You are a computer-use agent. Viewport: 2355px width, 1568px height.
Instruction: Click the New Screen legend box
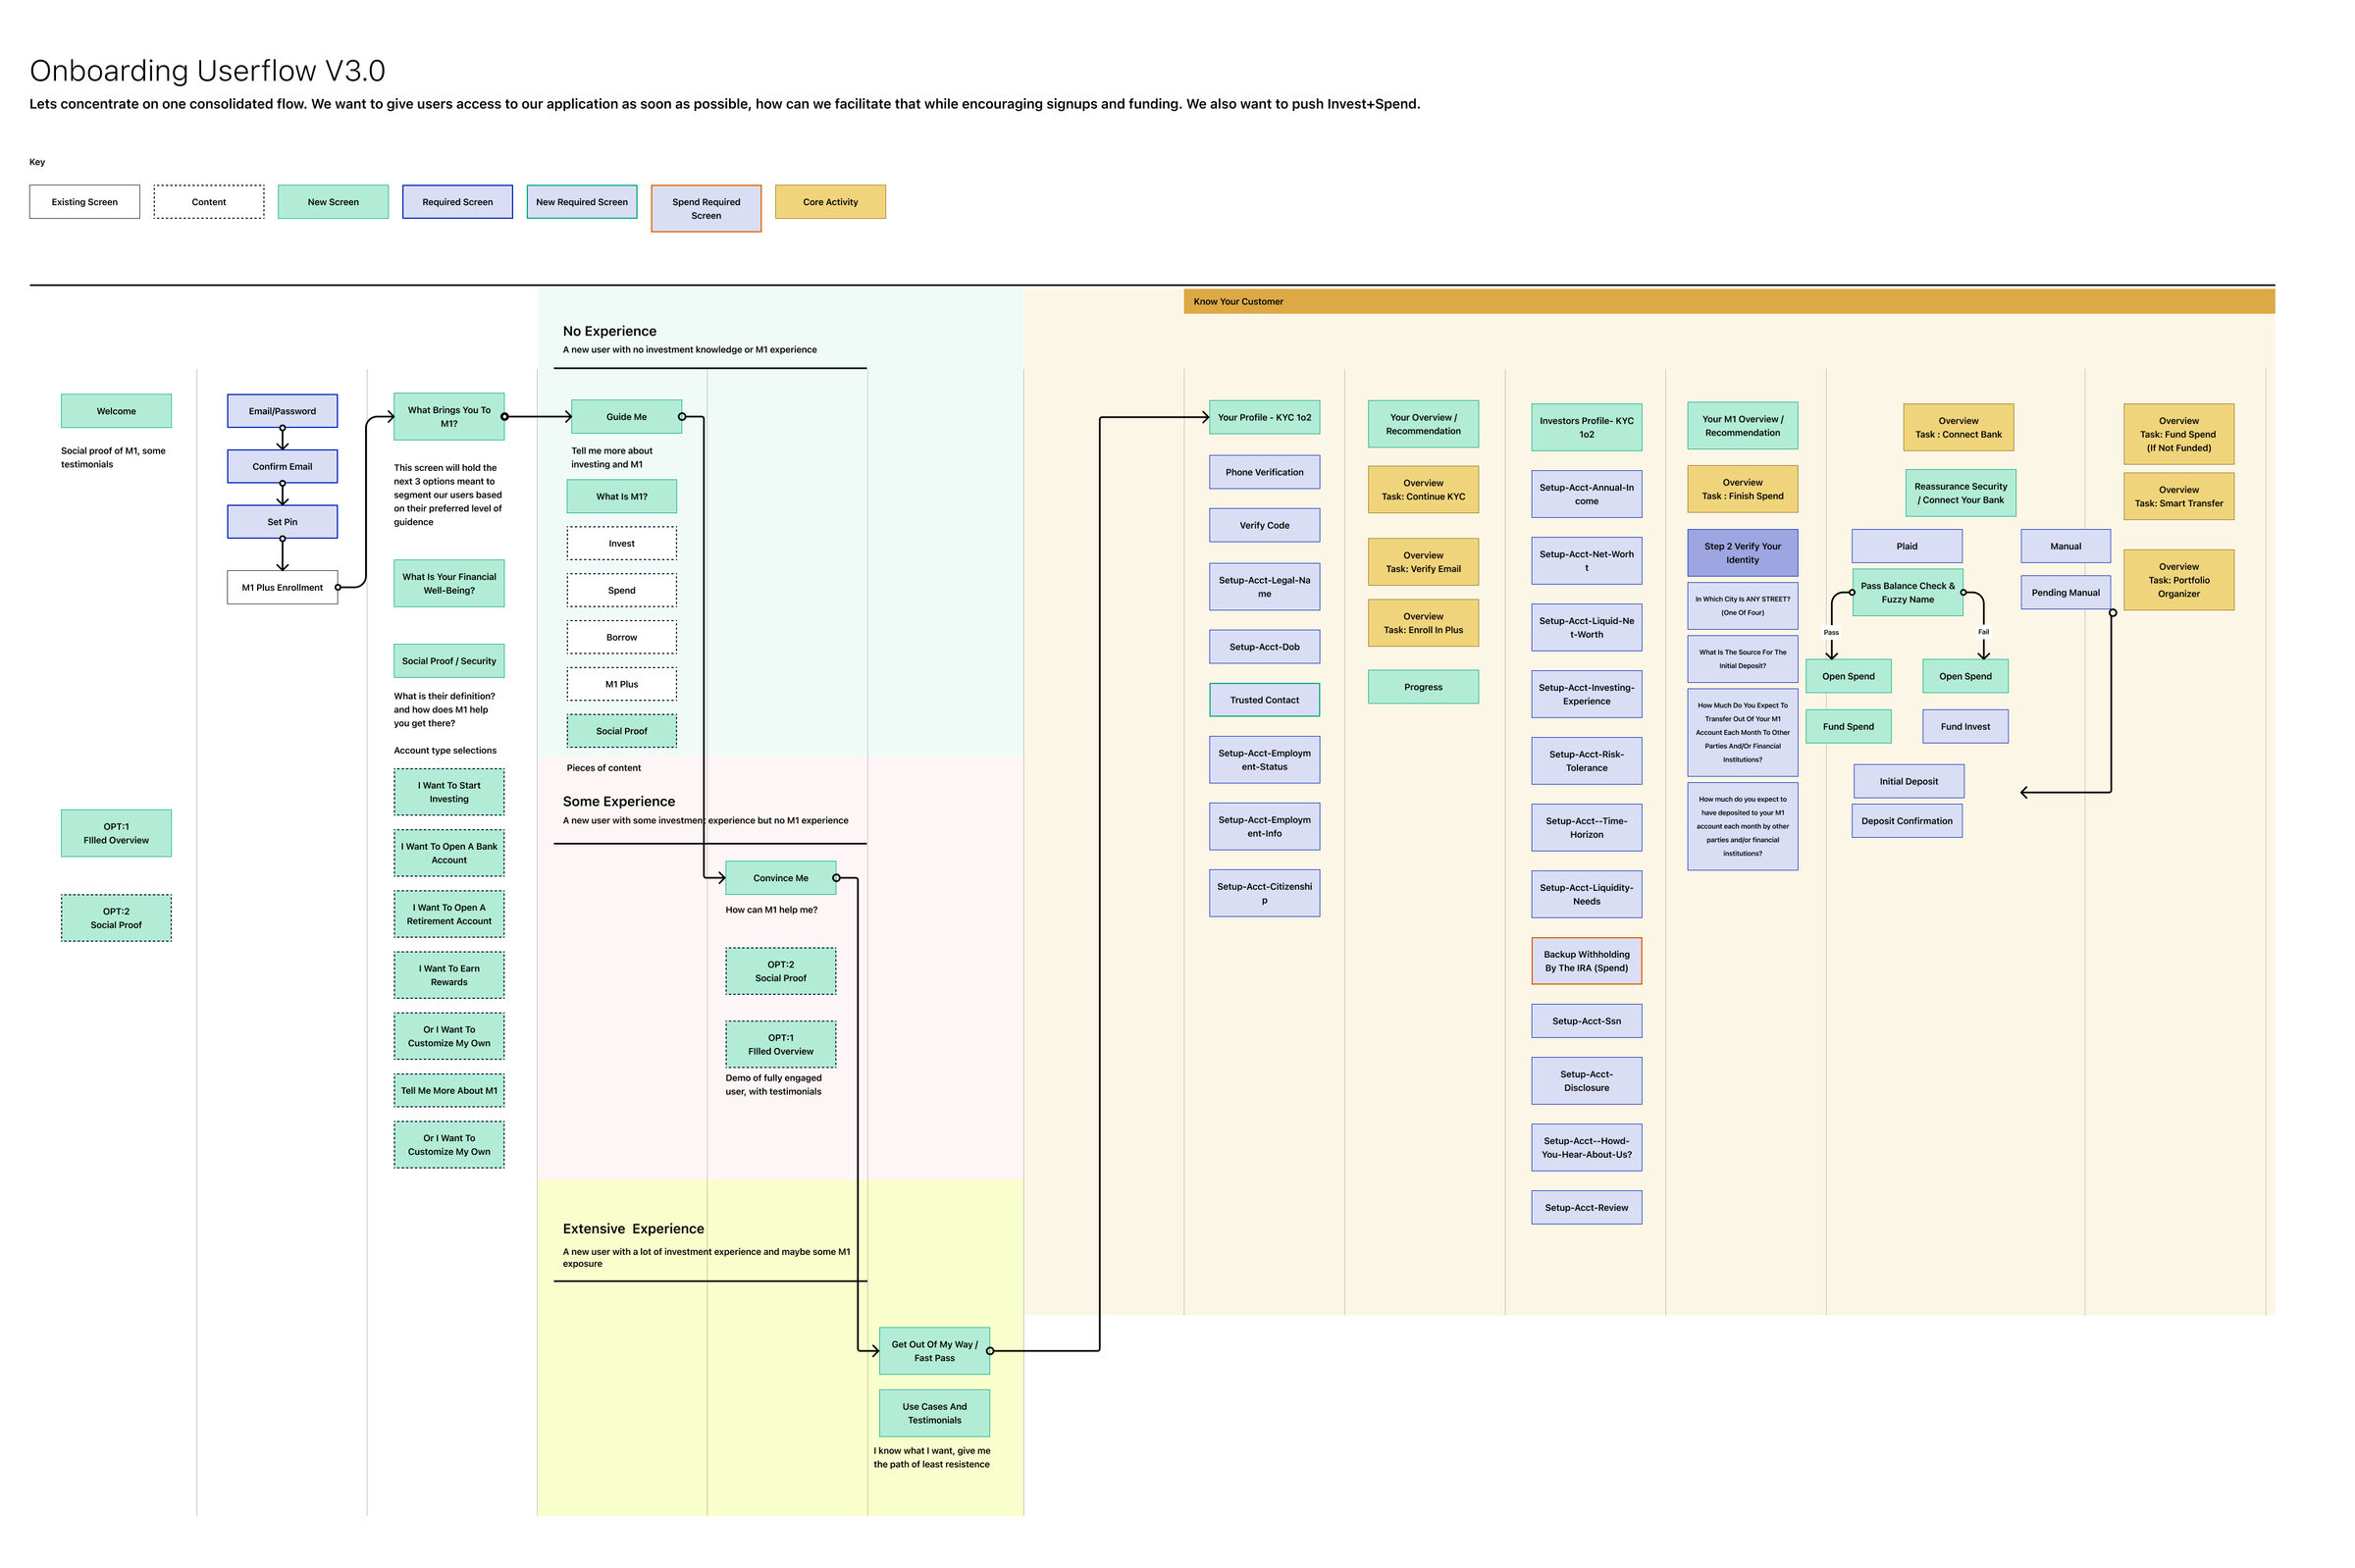coord(333,201)
